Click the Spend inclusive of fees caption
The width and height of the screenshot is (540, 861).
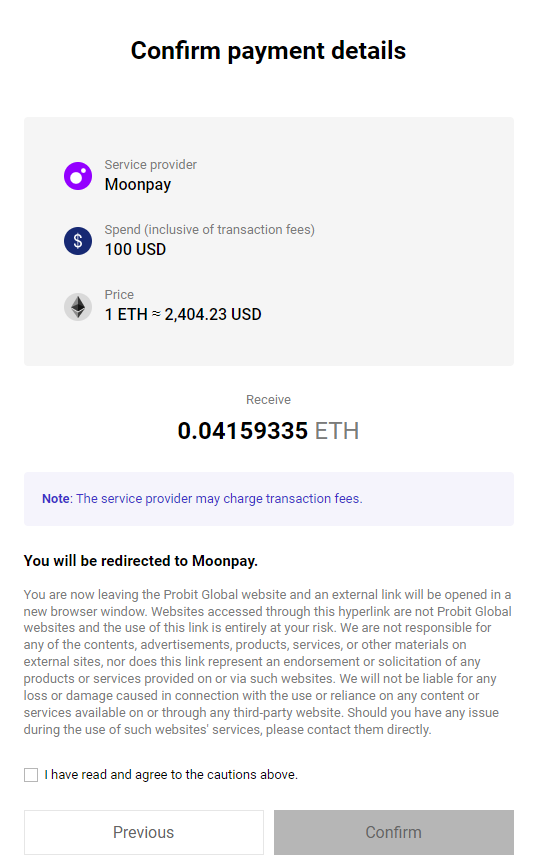[x=210, y=230]
